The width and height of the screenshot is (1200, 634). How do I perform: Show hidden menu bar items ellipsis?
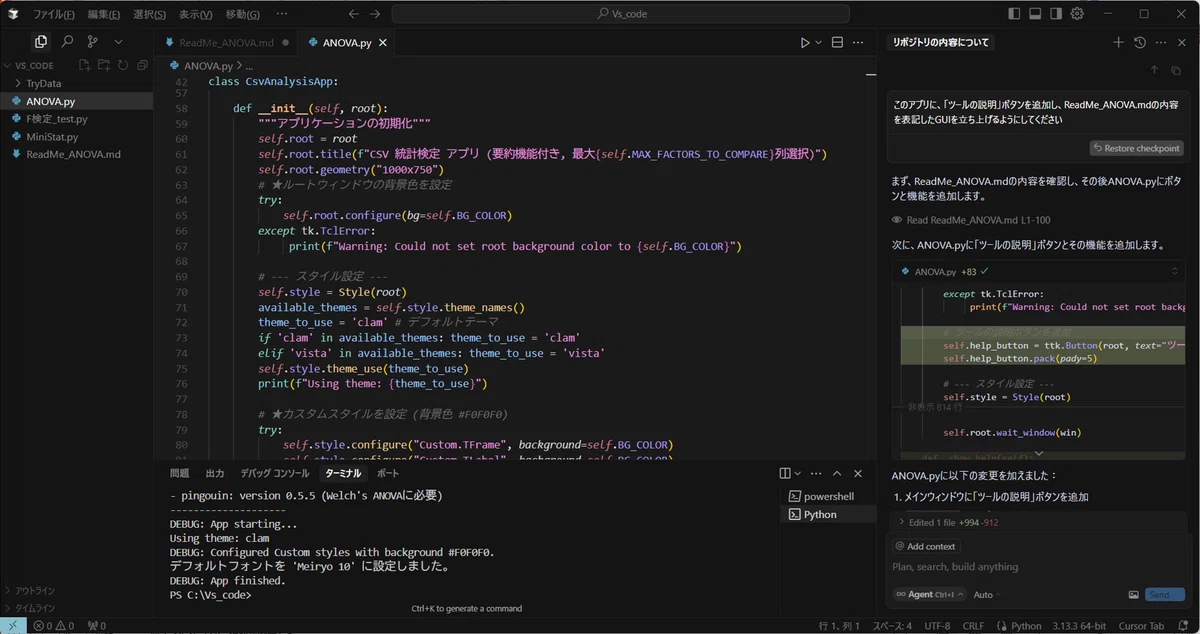pos(281,14)
